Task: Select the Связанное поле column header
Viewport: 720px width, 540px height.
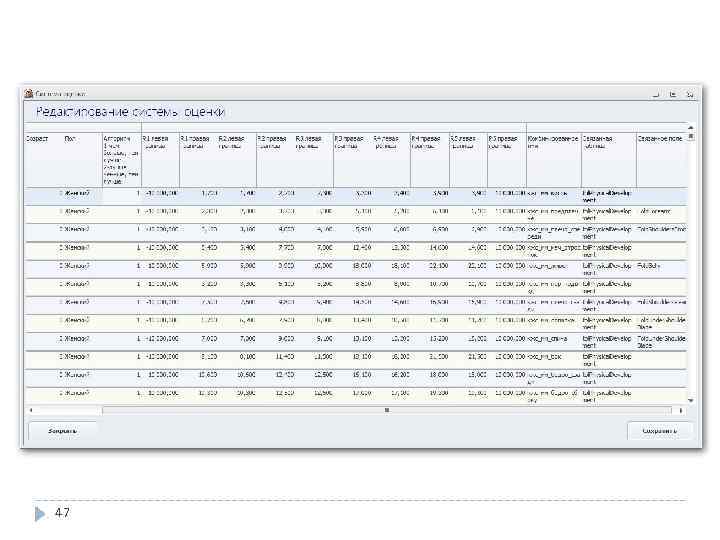Action: coord(662,159)
